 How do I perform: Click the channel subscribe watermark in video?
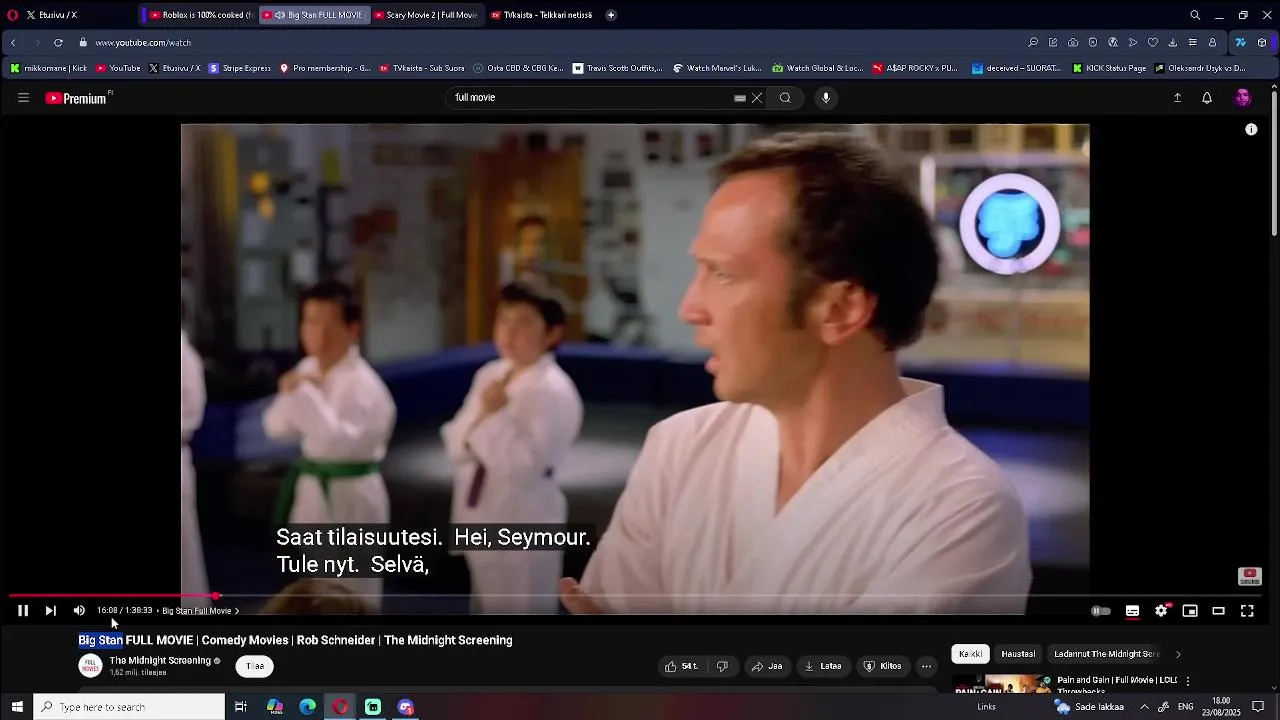pyautogui.click(x=1250, y=576)
